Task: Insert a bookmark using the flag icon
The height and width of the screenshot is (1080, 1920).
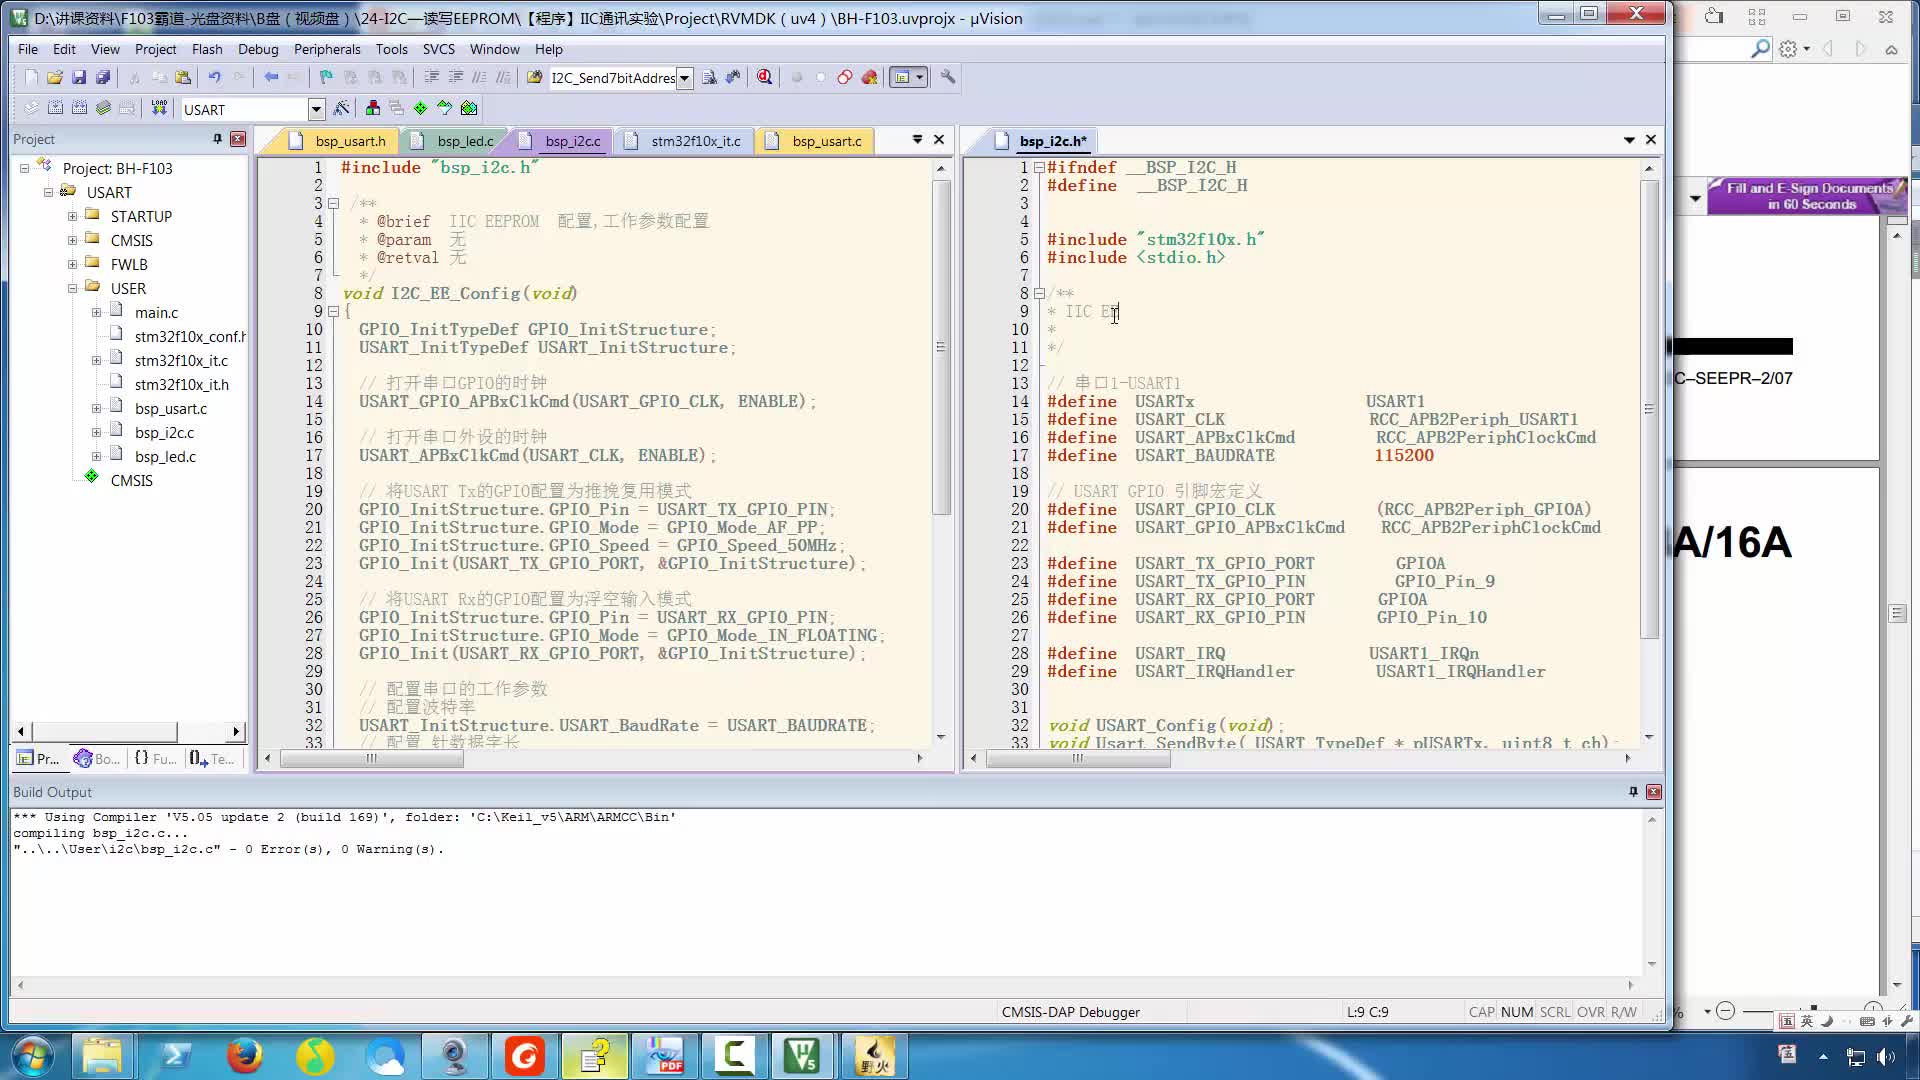Action: [326, 77]
